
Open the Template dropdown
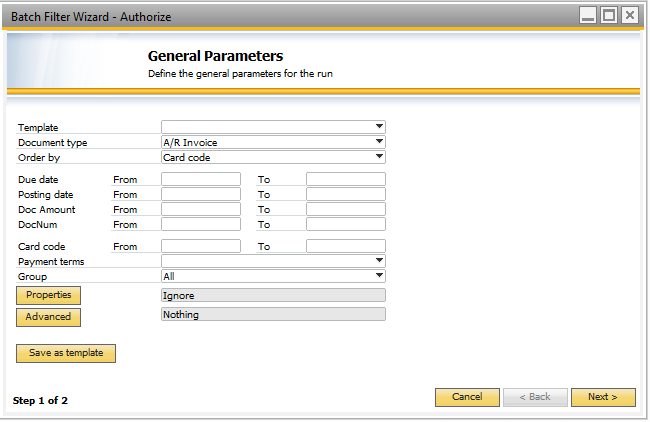coord(273,127)
